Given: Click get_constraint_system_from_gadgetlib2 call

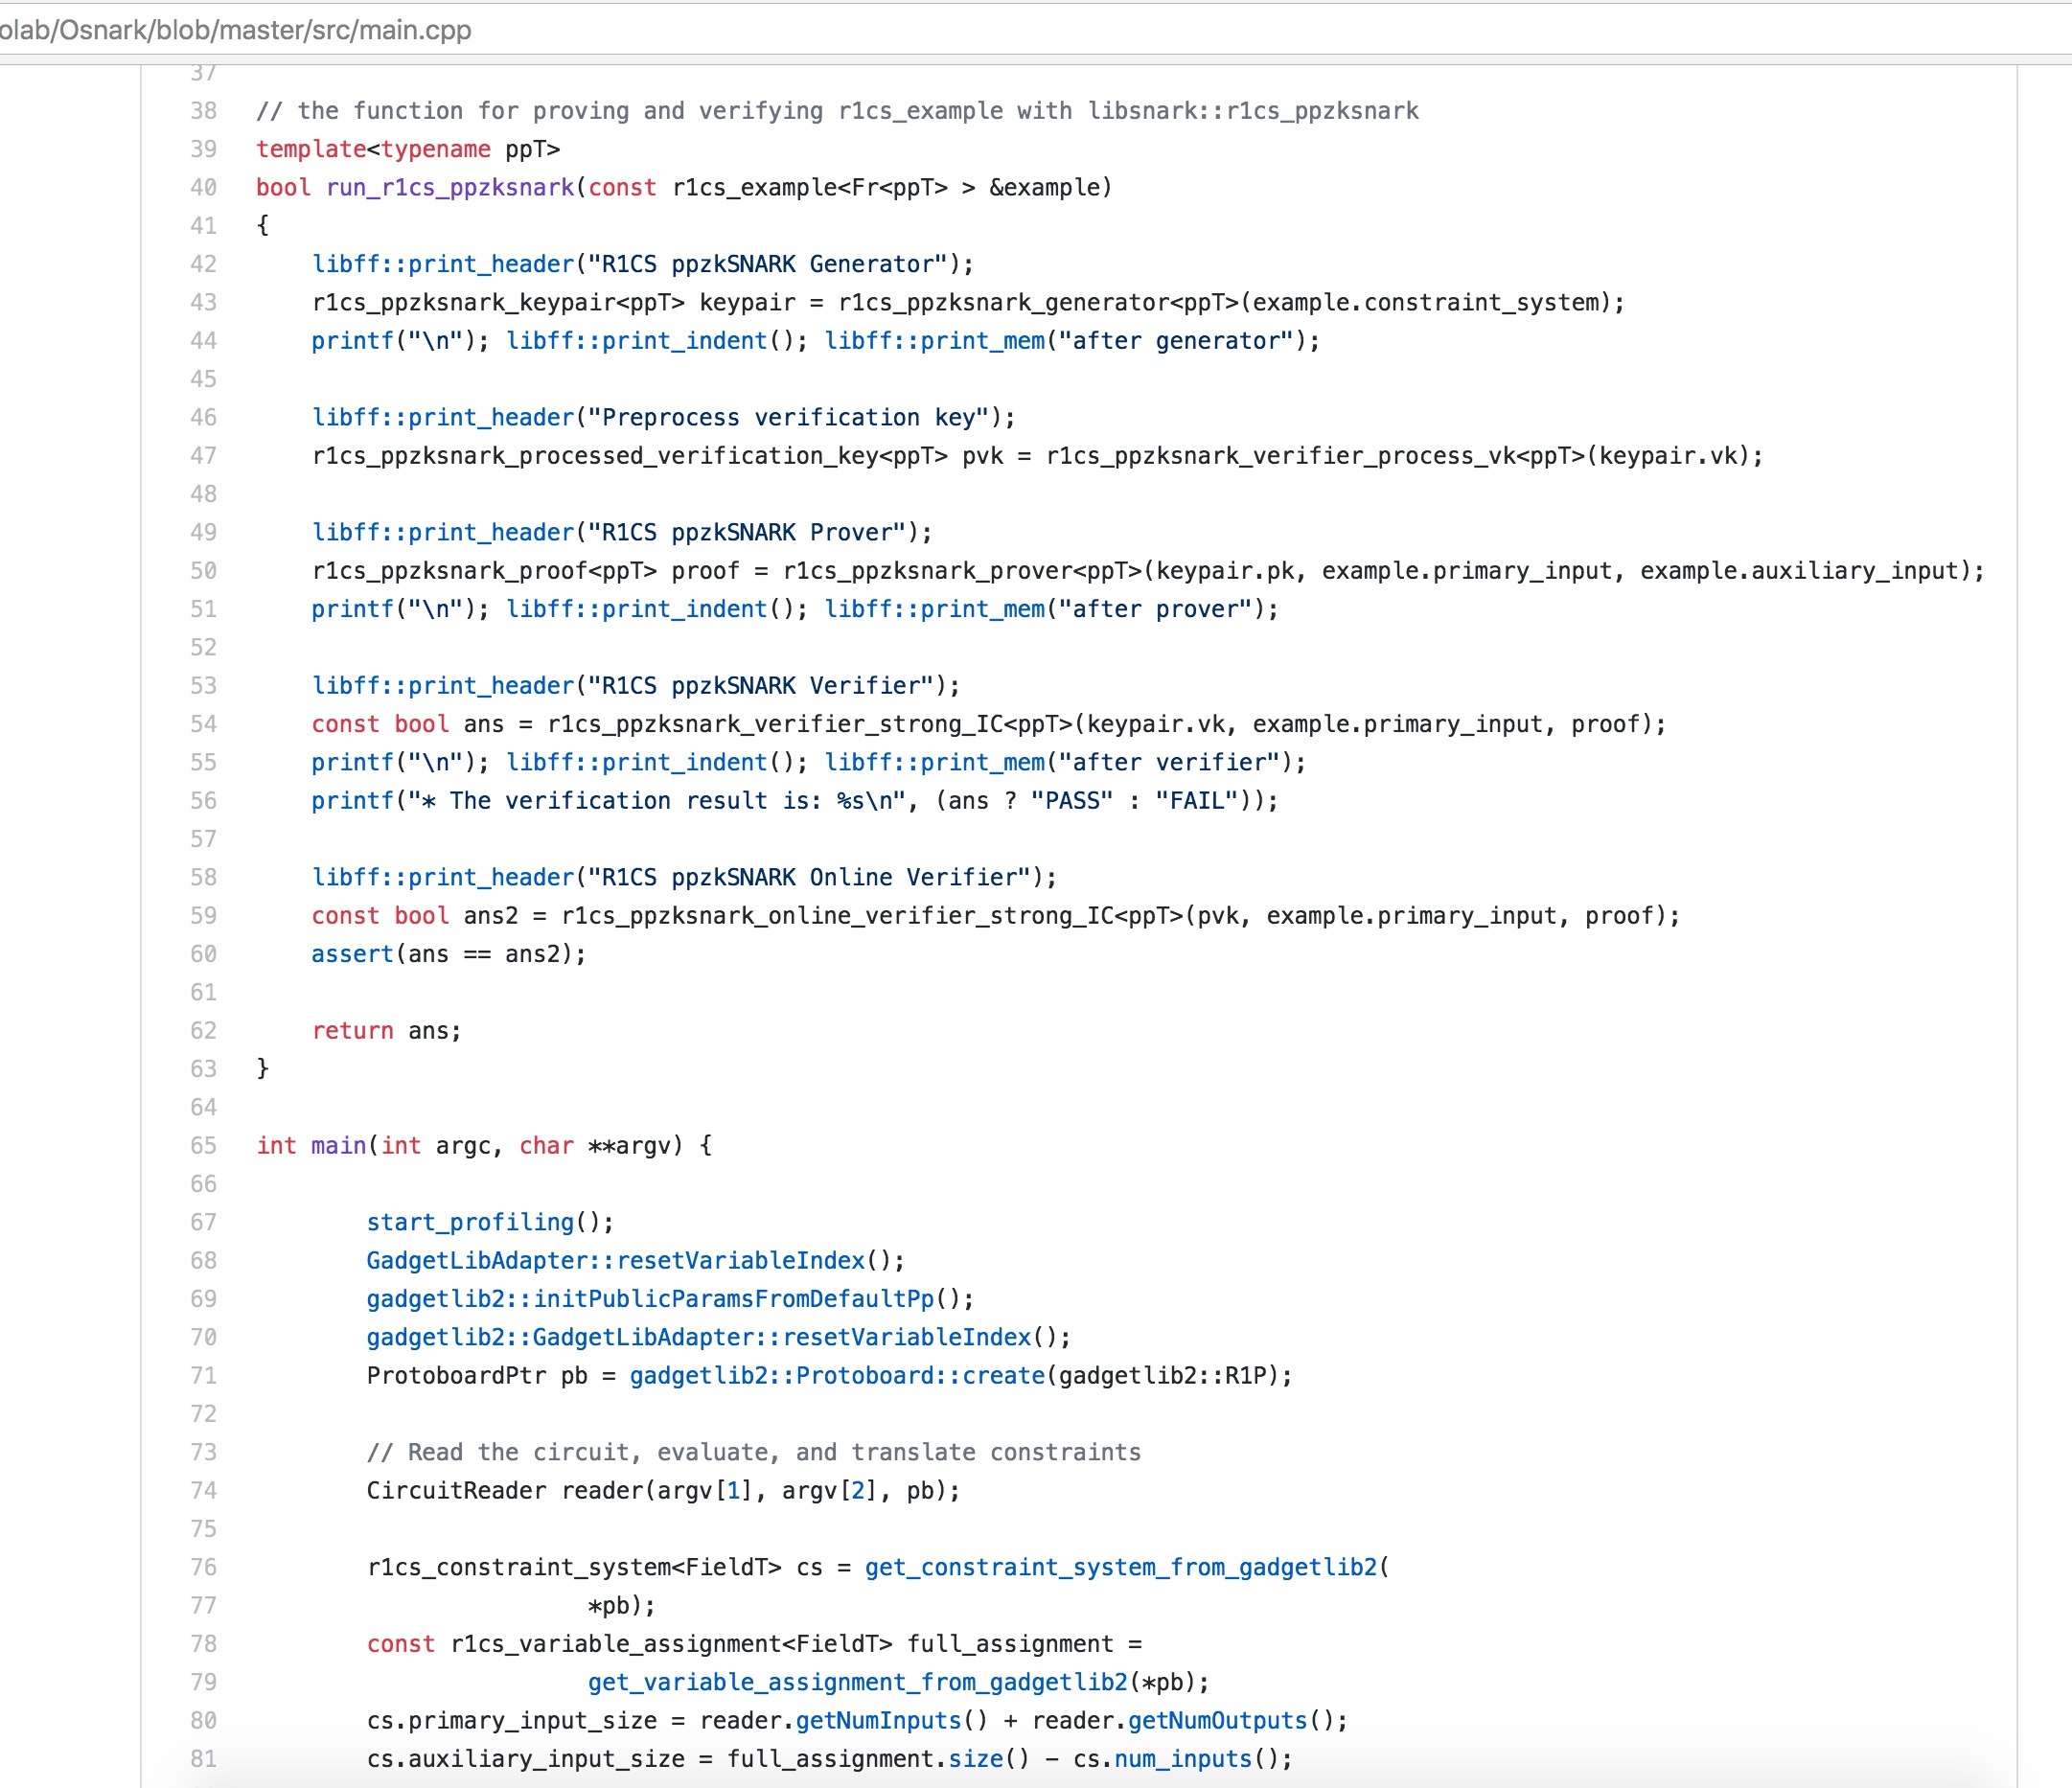Looking at the screenshot, I should pos(1121,1568).
